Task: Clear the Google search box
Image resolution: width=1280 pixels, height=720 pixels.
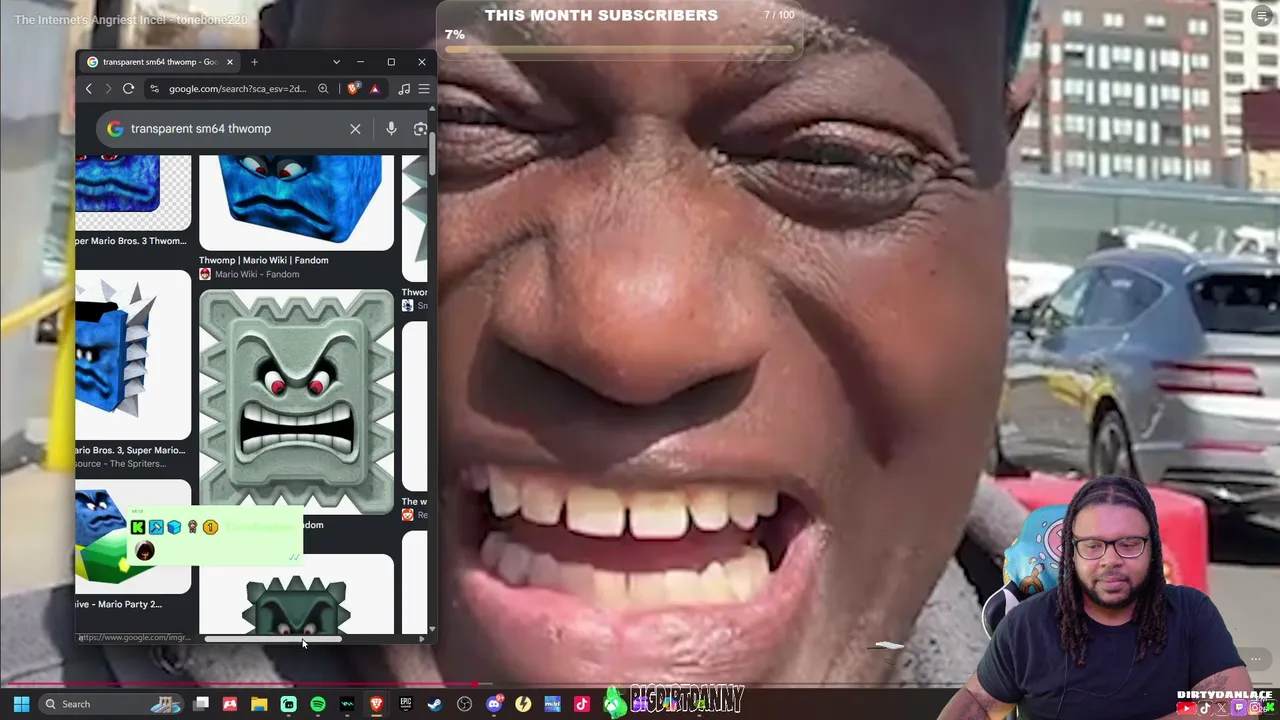Action: coord(355,129)
